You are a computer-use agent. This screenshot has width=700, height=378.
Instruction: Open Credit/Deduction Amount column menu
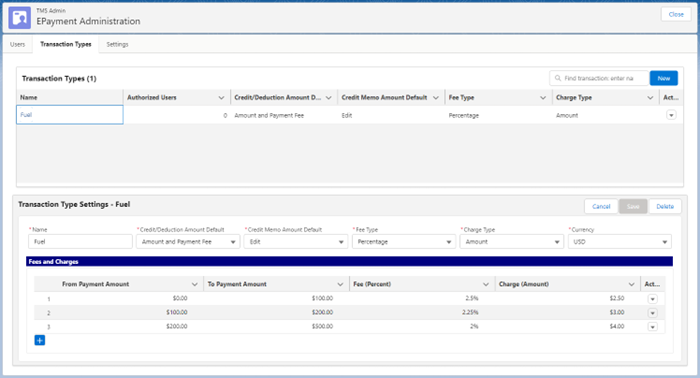[329, 98]
